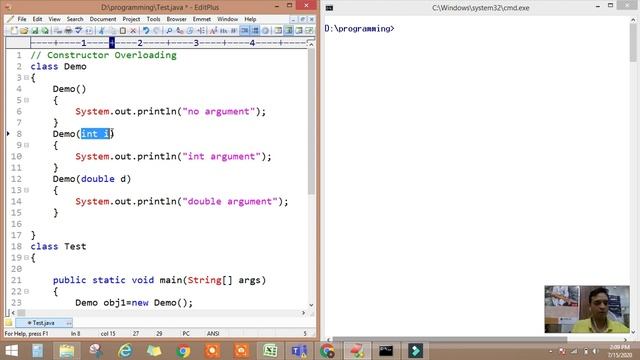This screenshot has height=360, width=640.
Task: Click the cmd window horizontal scrollbar
Action: click(449, 340)
